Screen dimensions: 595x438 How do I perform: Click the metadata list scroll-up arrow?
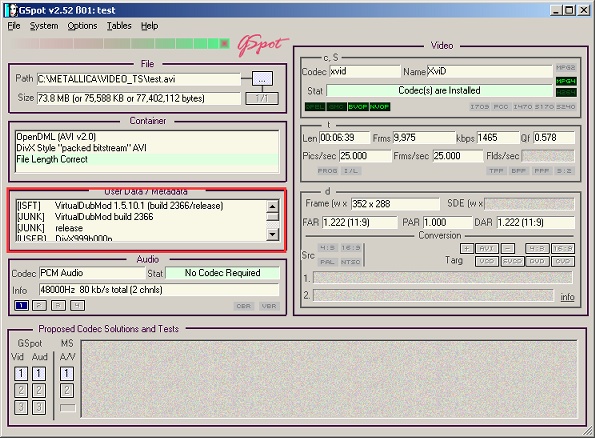tap(272, 206)
